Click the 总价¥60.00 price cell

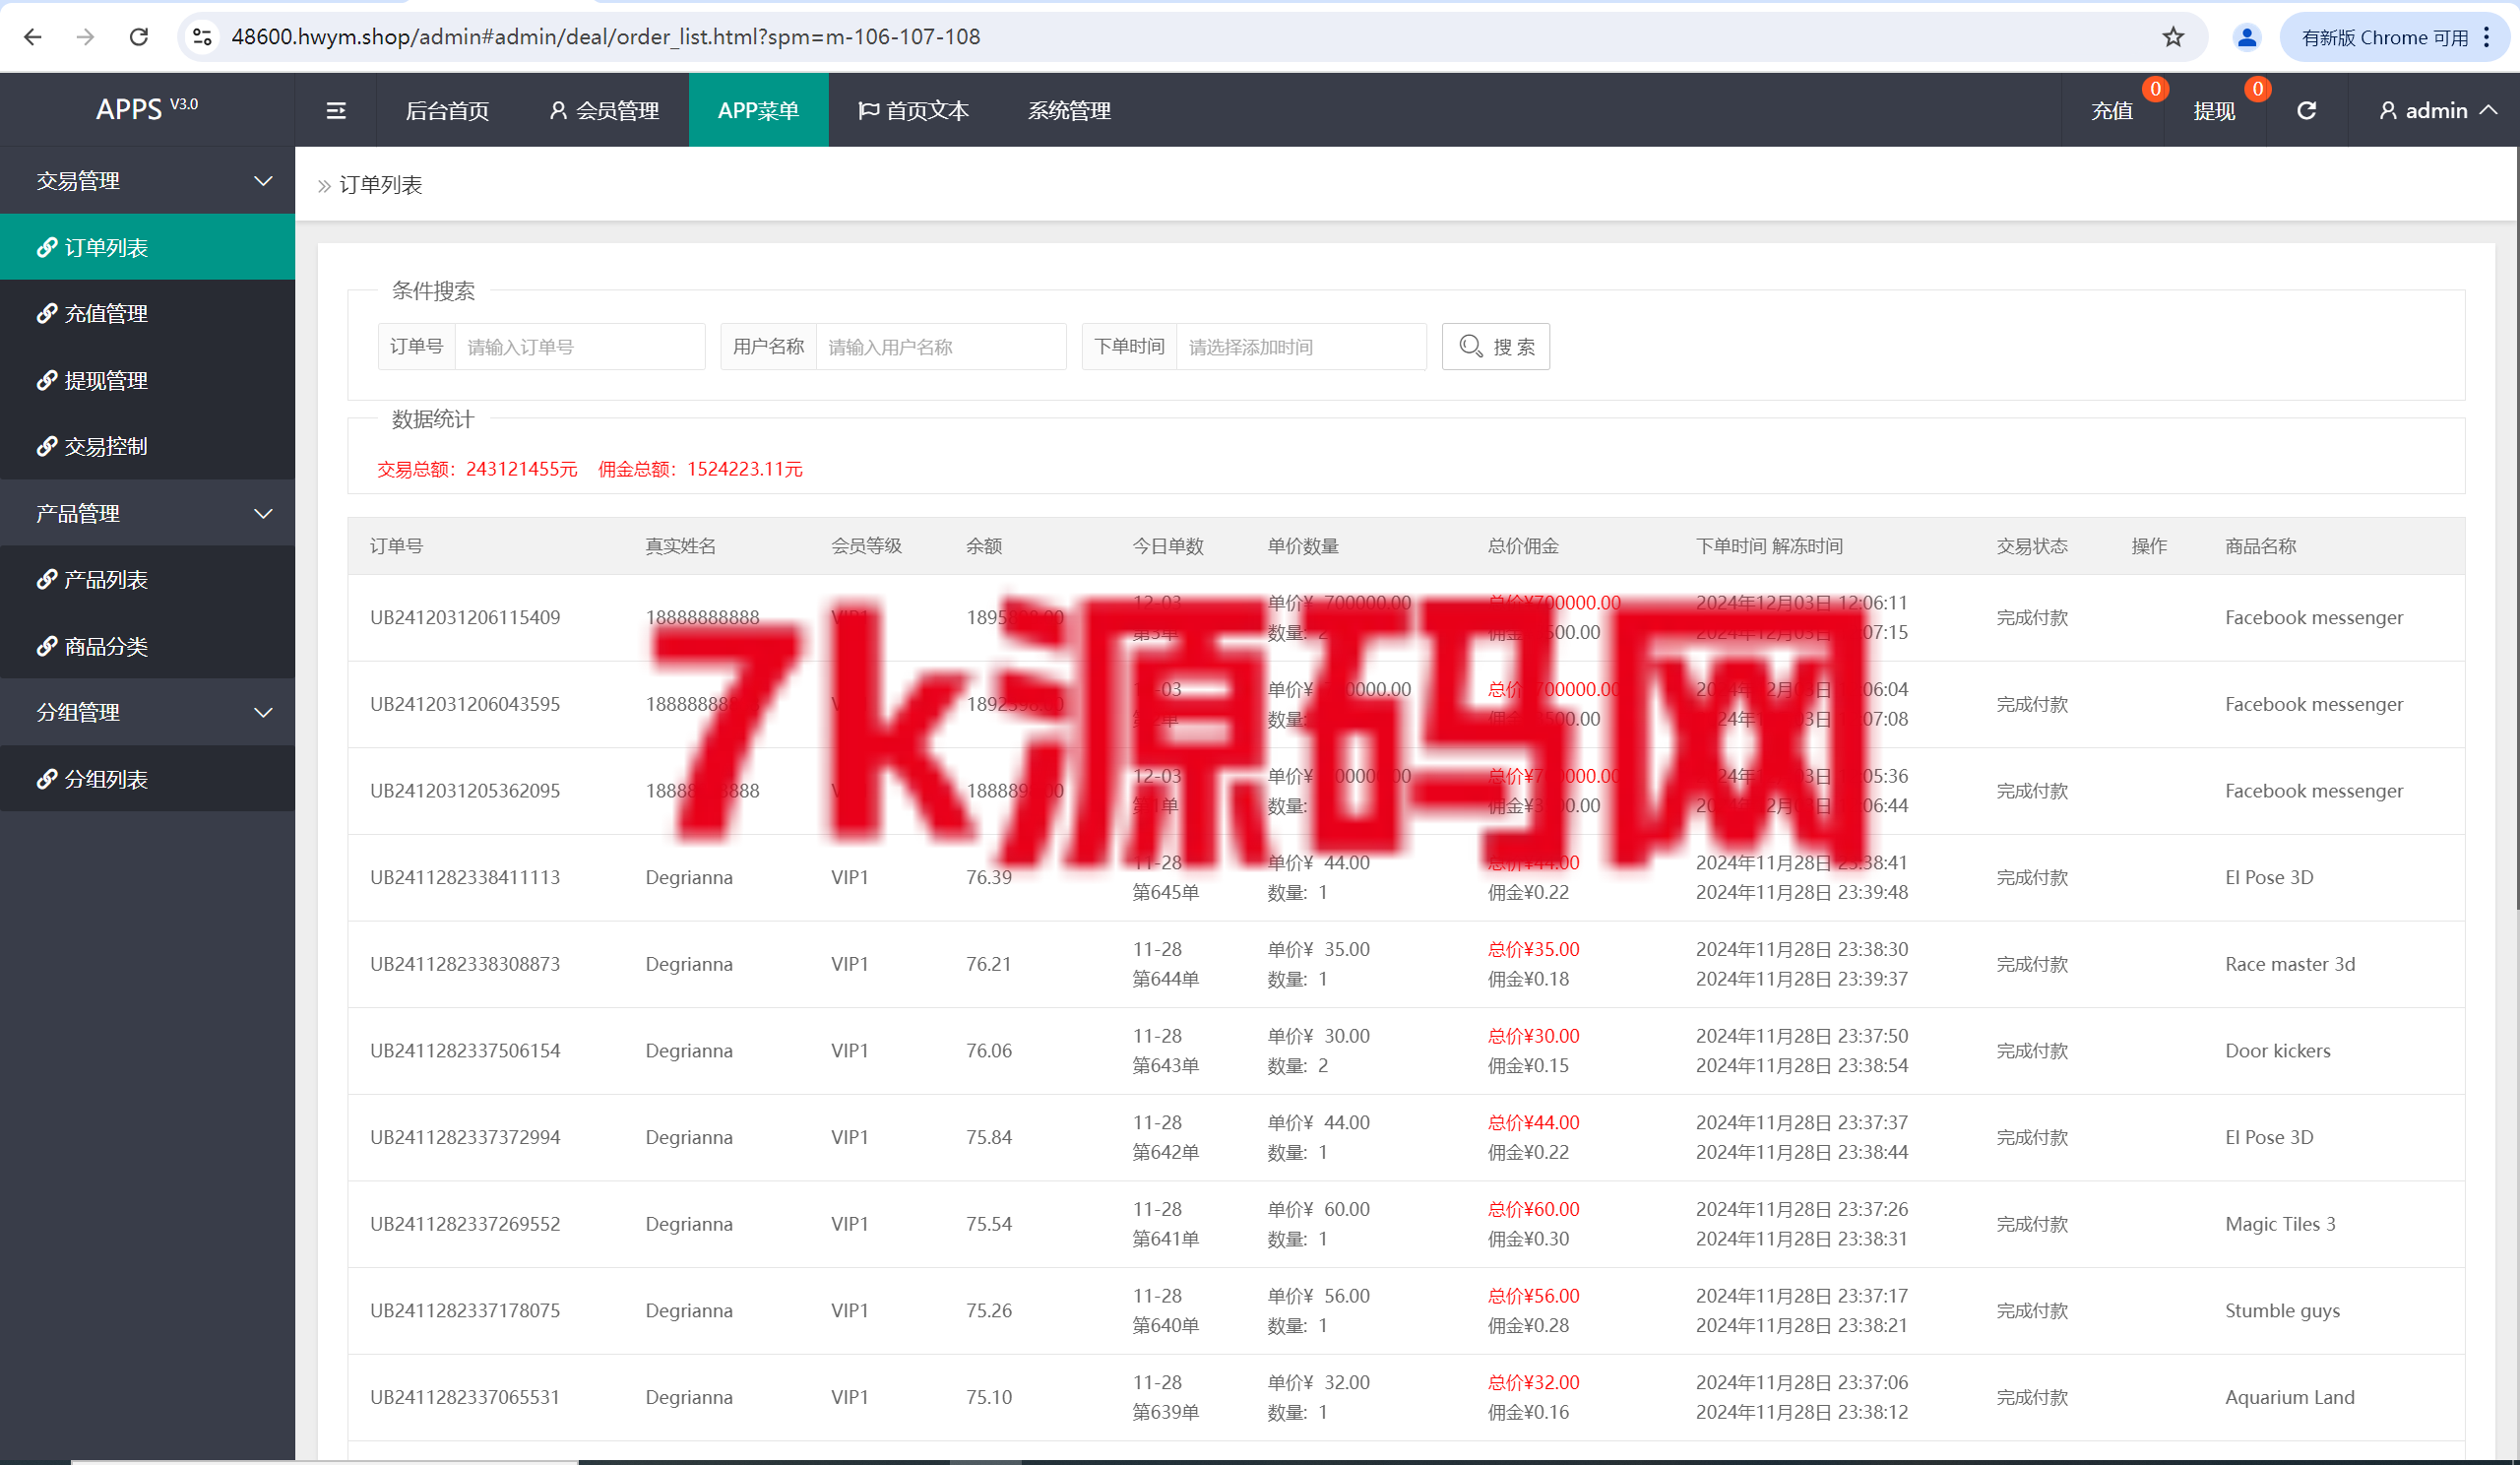[x=1533, y=1209]
